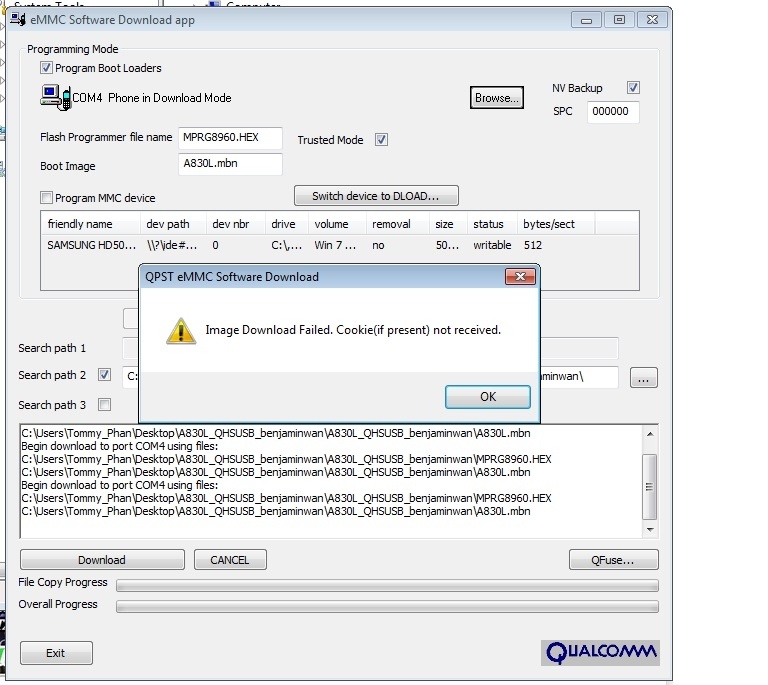The height and width of the screenshot is (685, 768).
Task: Toggle Trusted Mode checkbox
Action: point(382,140)
